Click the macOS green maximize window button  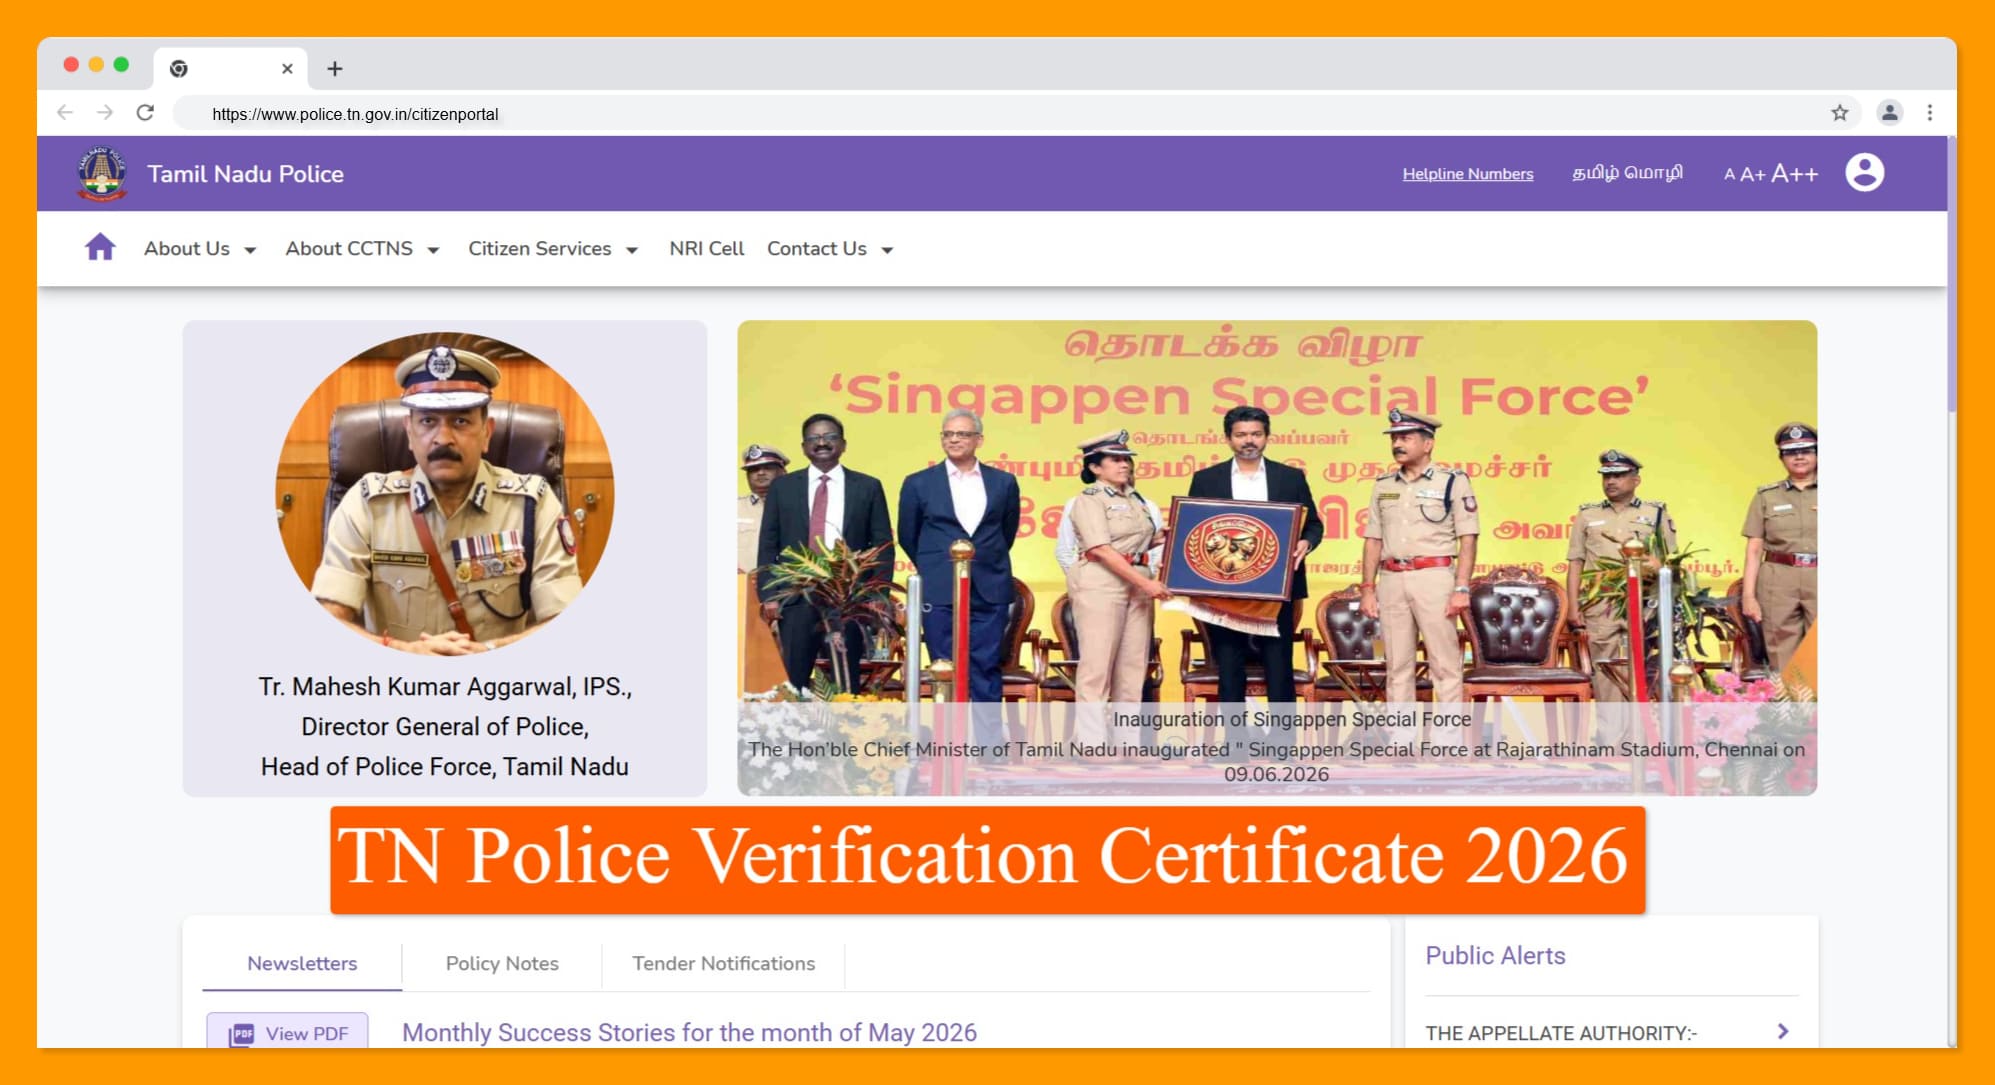click(121, 65)
